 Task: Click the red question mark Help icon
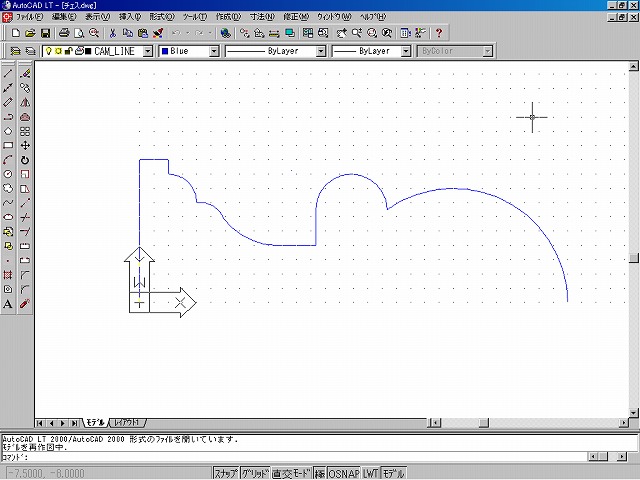coord(439,33)
